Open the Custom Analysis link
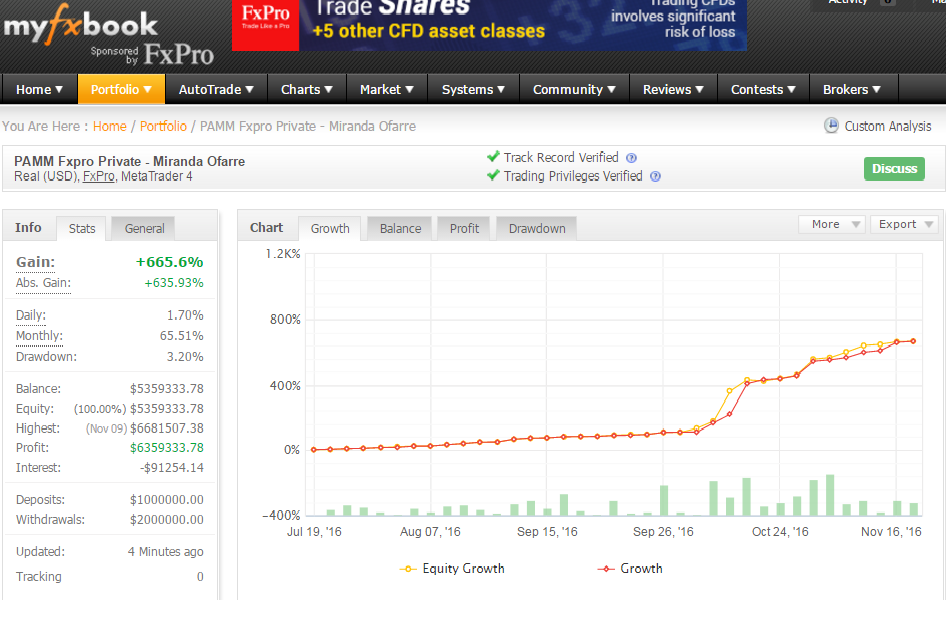Screen dimensions: 946x635 887,126
